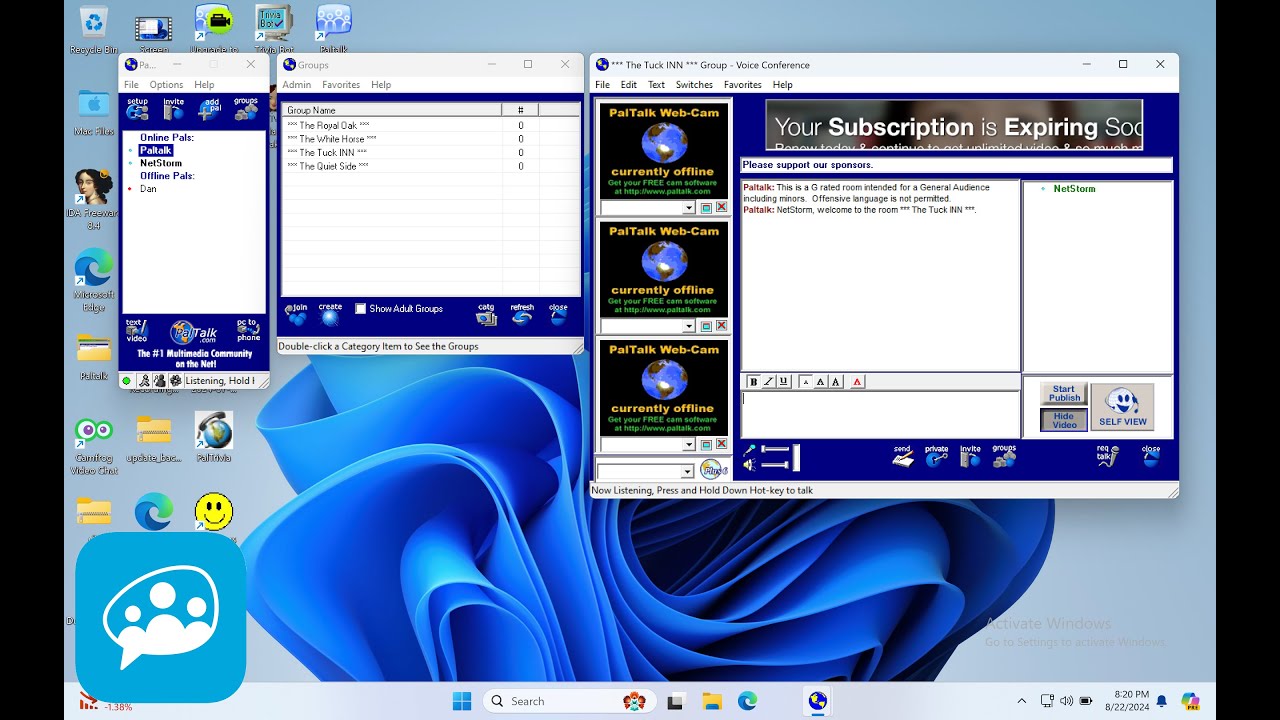The height and width of the screenshot is (720, 1280).
Task: Click the microphone volume icon
Action: (750, 450)
